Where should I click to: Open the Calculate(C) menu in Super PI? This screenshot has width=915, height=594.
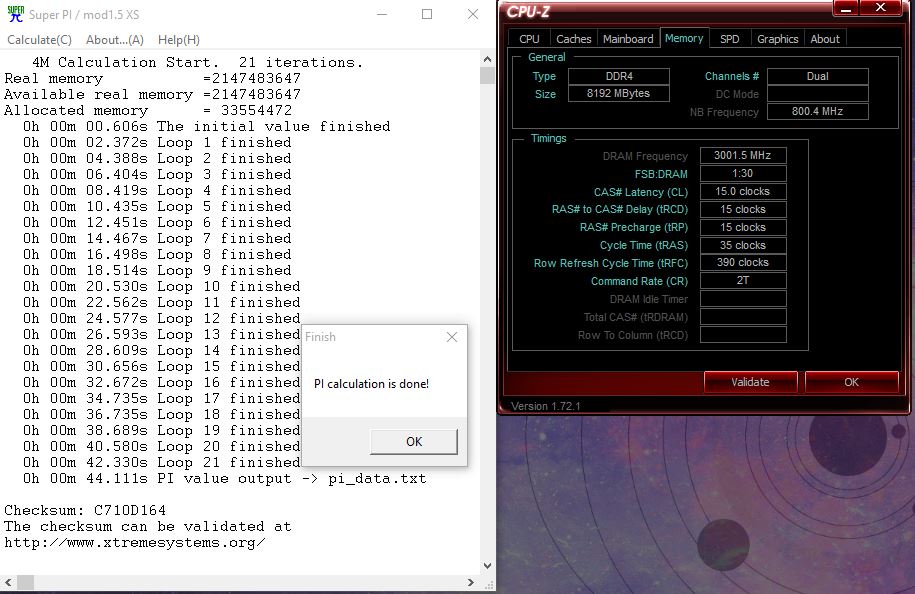coord(39,40)
